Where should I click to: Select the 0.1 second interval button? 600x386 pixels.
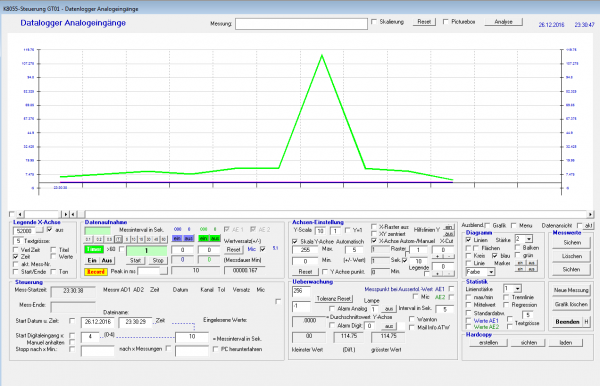pos(88,239)
